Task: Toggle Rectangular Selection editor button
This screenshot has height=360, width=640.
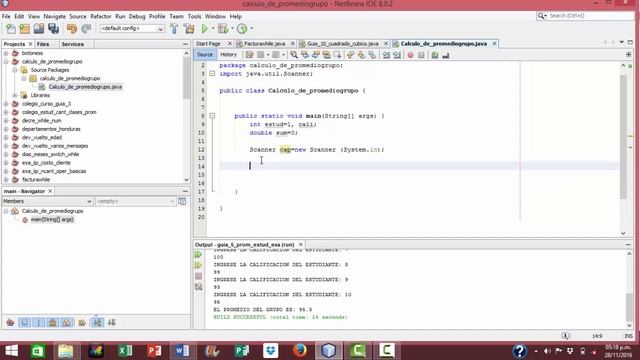Action: (x=337, y=55)
